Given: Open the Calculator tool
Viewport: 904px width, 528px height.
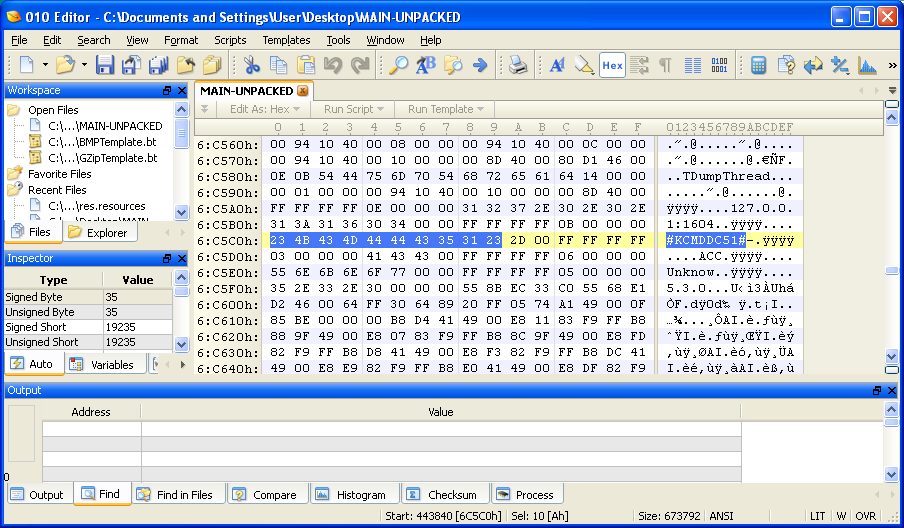Looking at the screenshot, I should 759,66.
